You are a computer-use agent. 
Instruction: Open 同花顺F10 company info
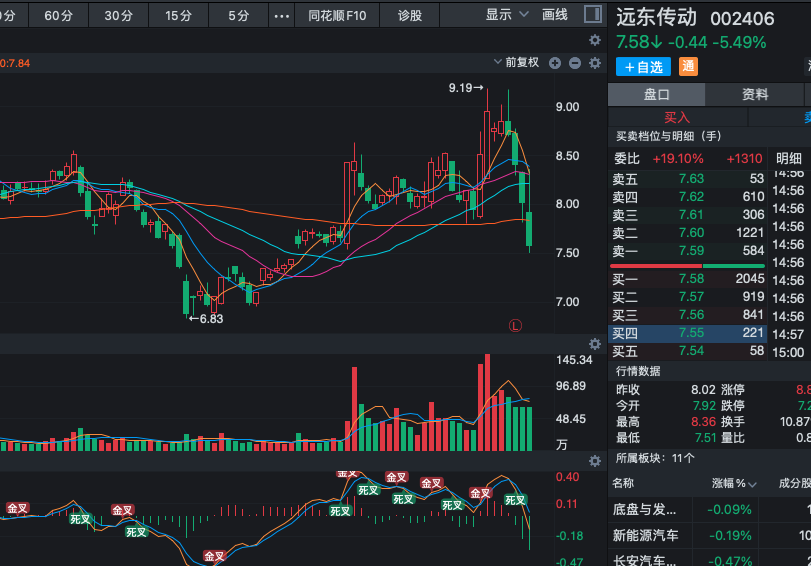(337, 16)
